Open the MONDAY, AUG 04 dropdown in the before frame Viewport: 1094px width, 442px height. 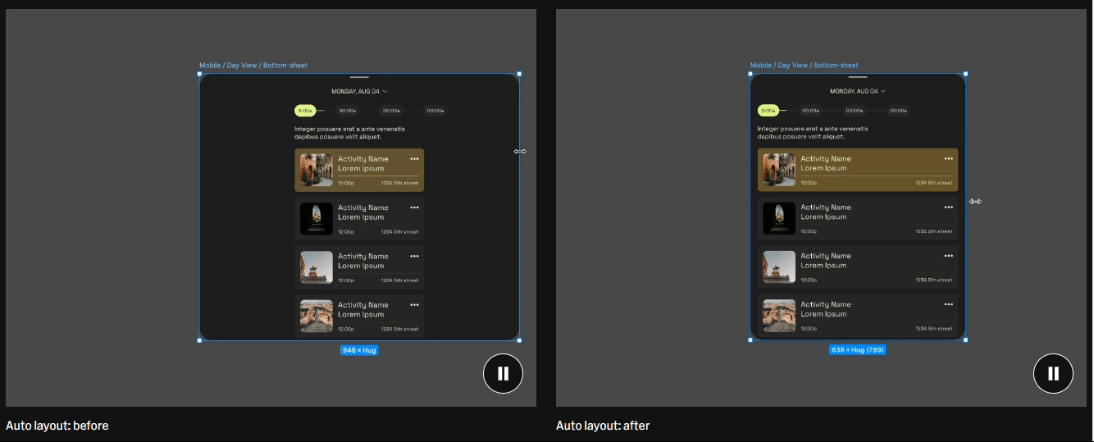[x=359, y=91]
